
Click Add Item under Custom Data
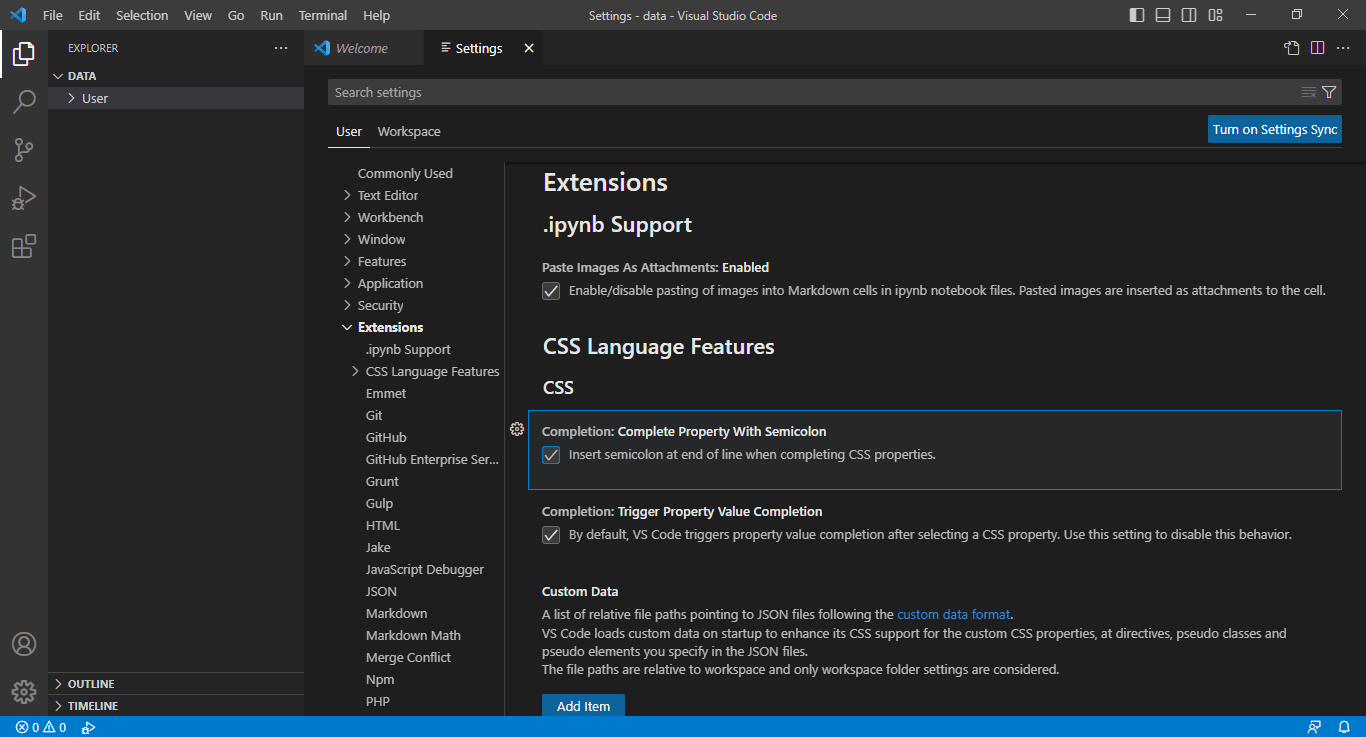[583, 705]
